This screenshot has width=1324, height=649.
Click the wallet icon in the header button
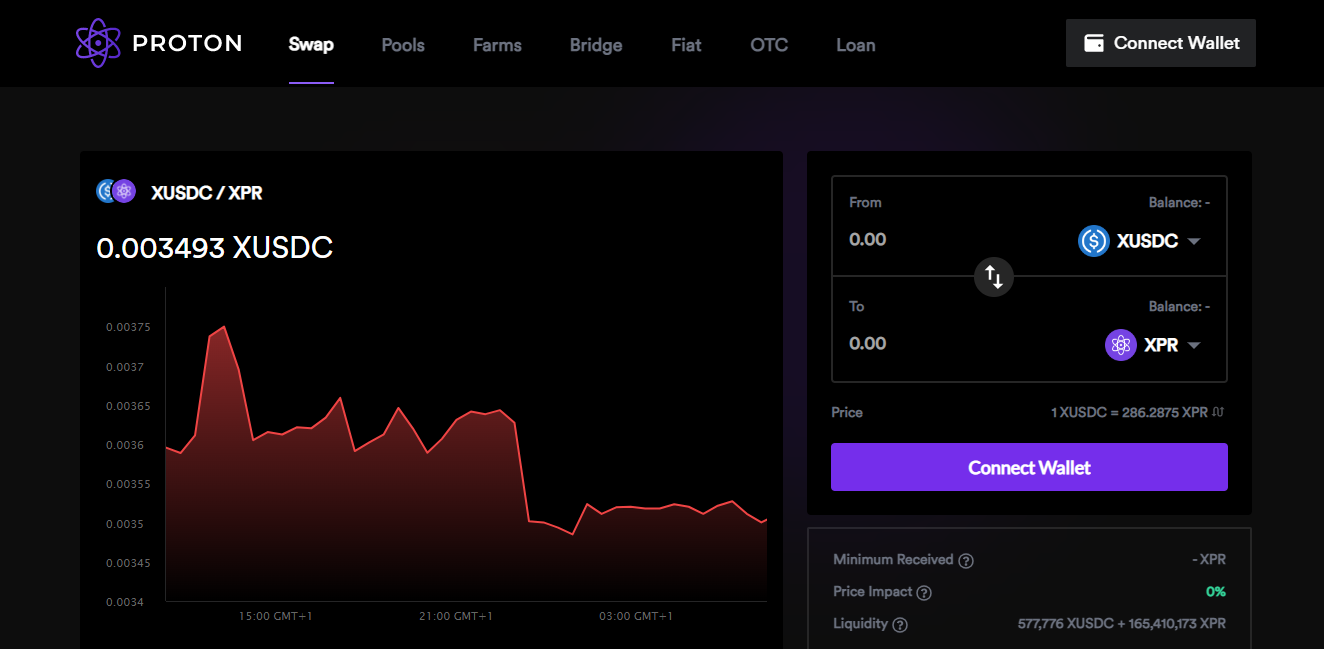(1094, 43)
